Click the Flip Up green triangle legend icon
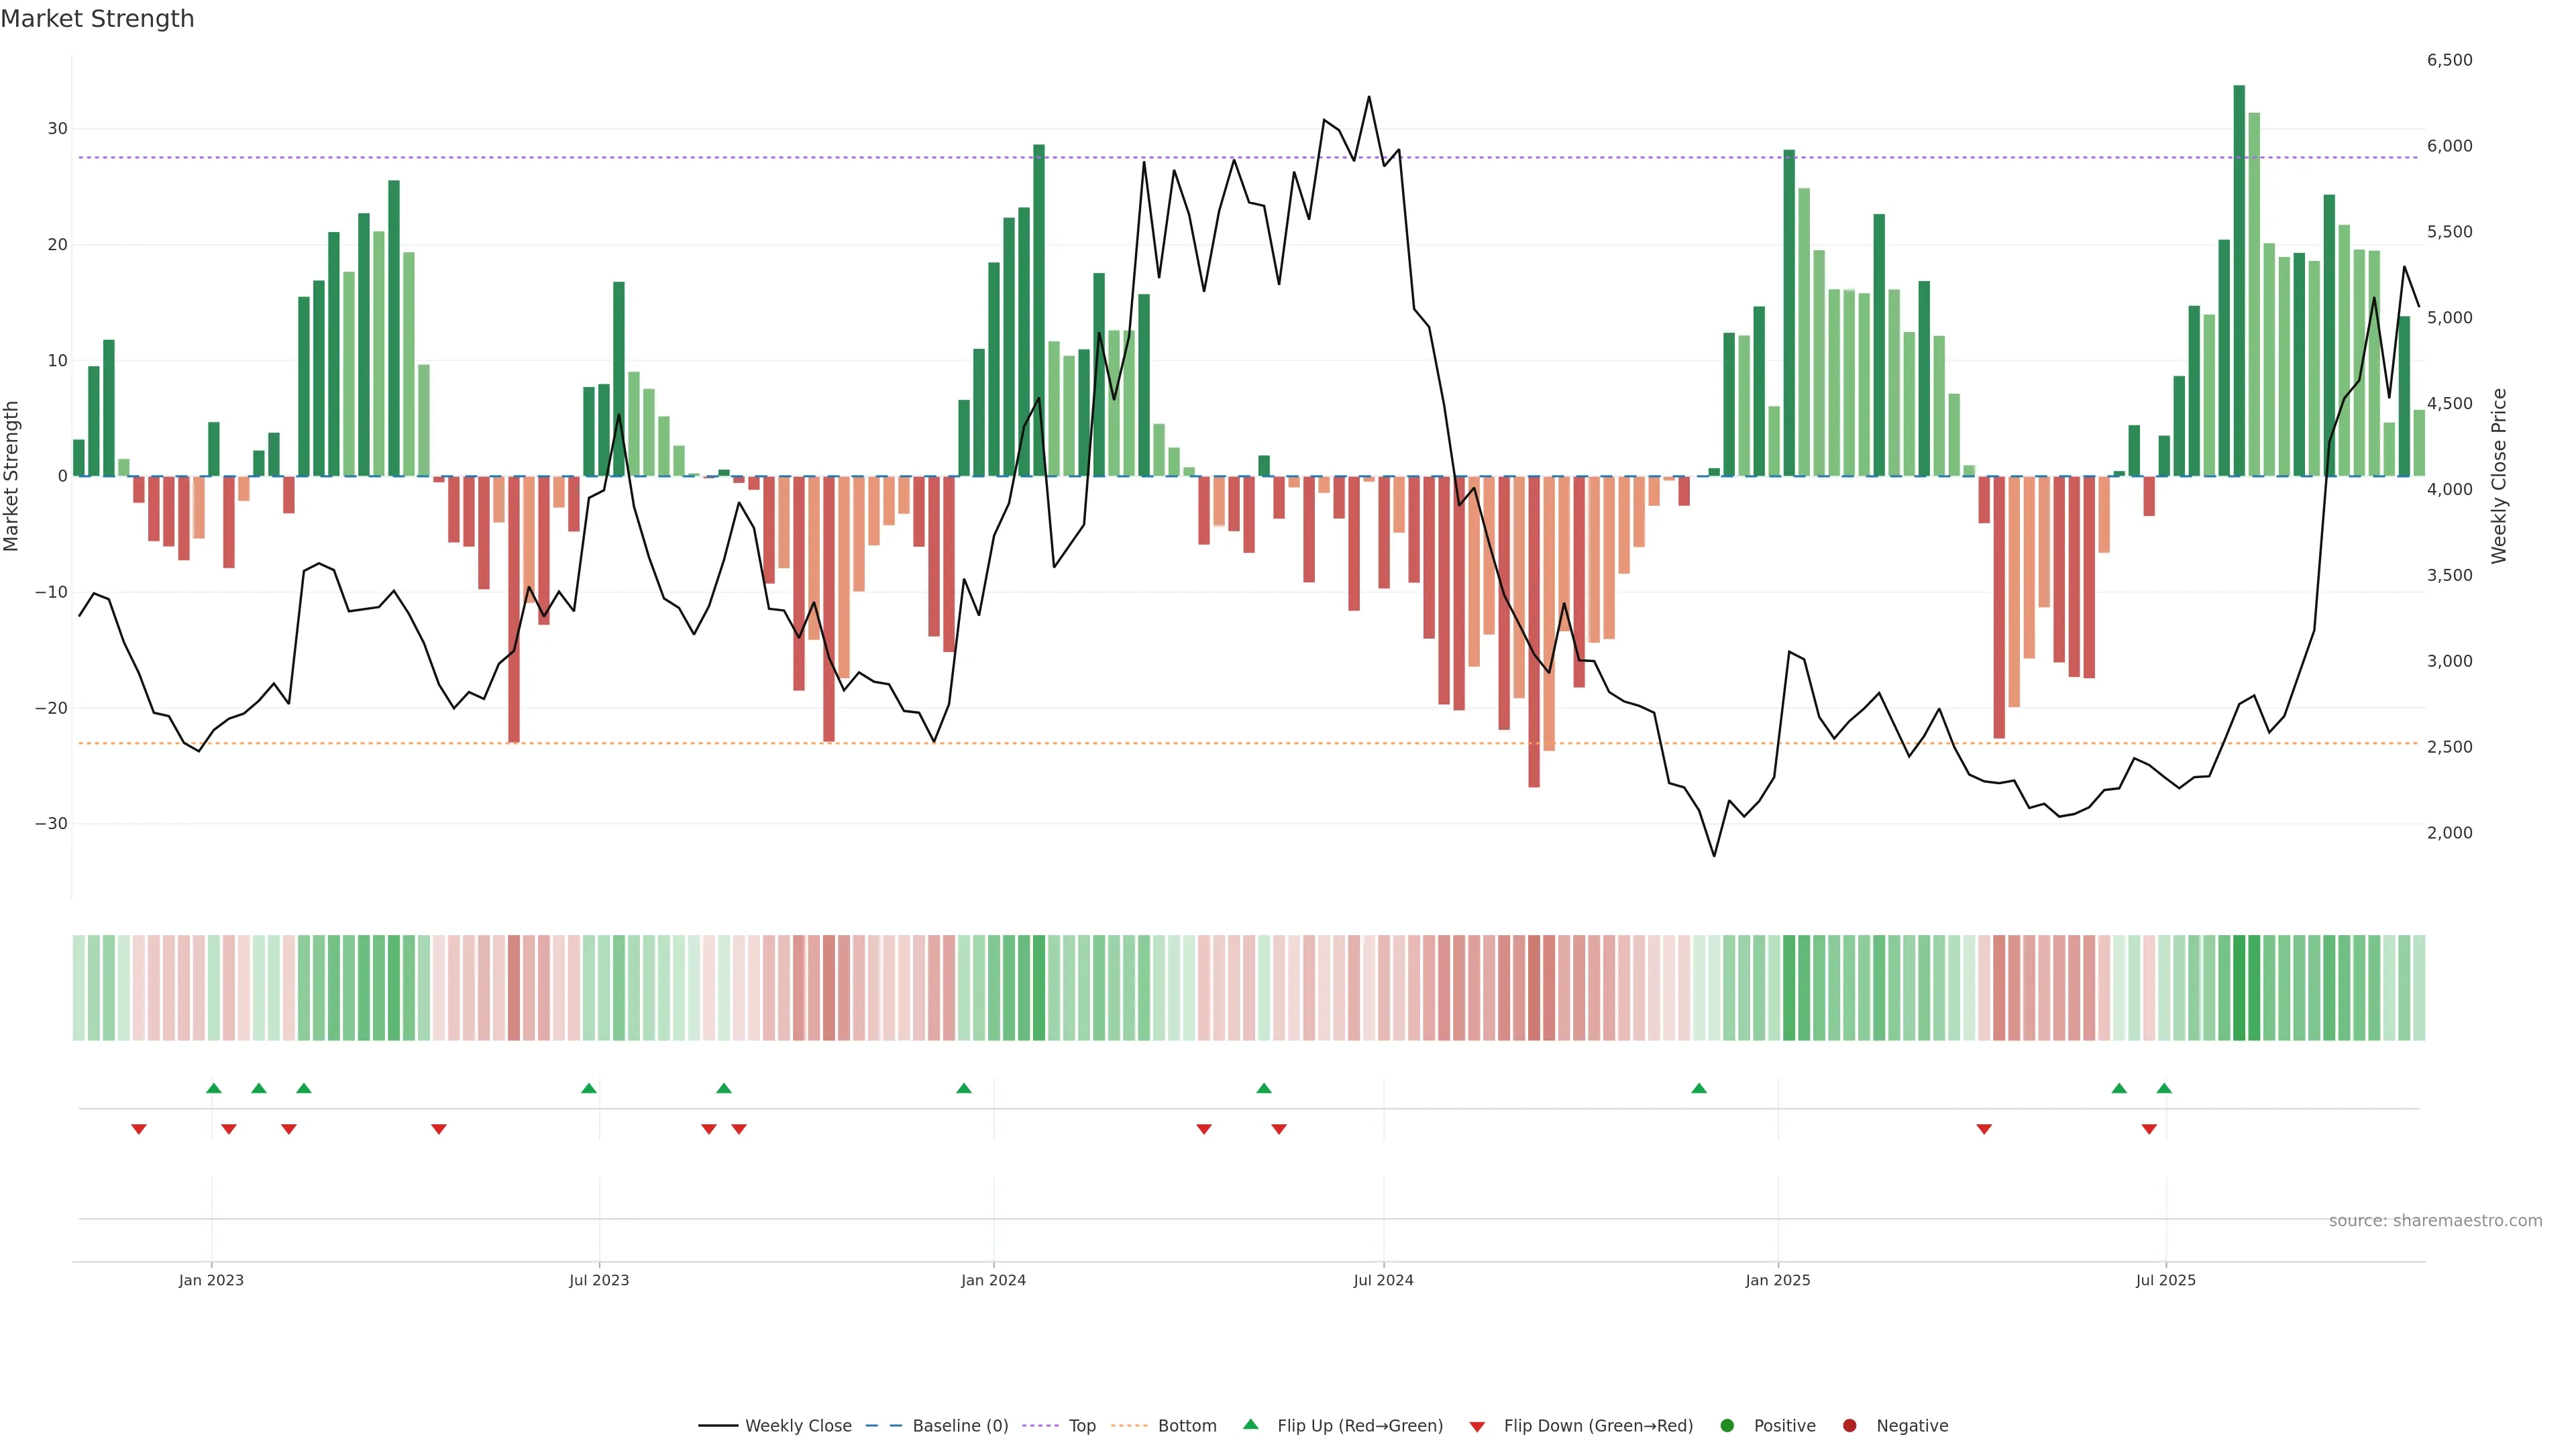The height and width of the screenshot is (1449, 2576). coord(1250,1425)
